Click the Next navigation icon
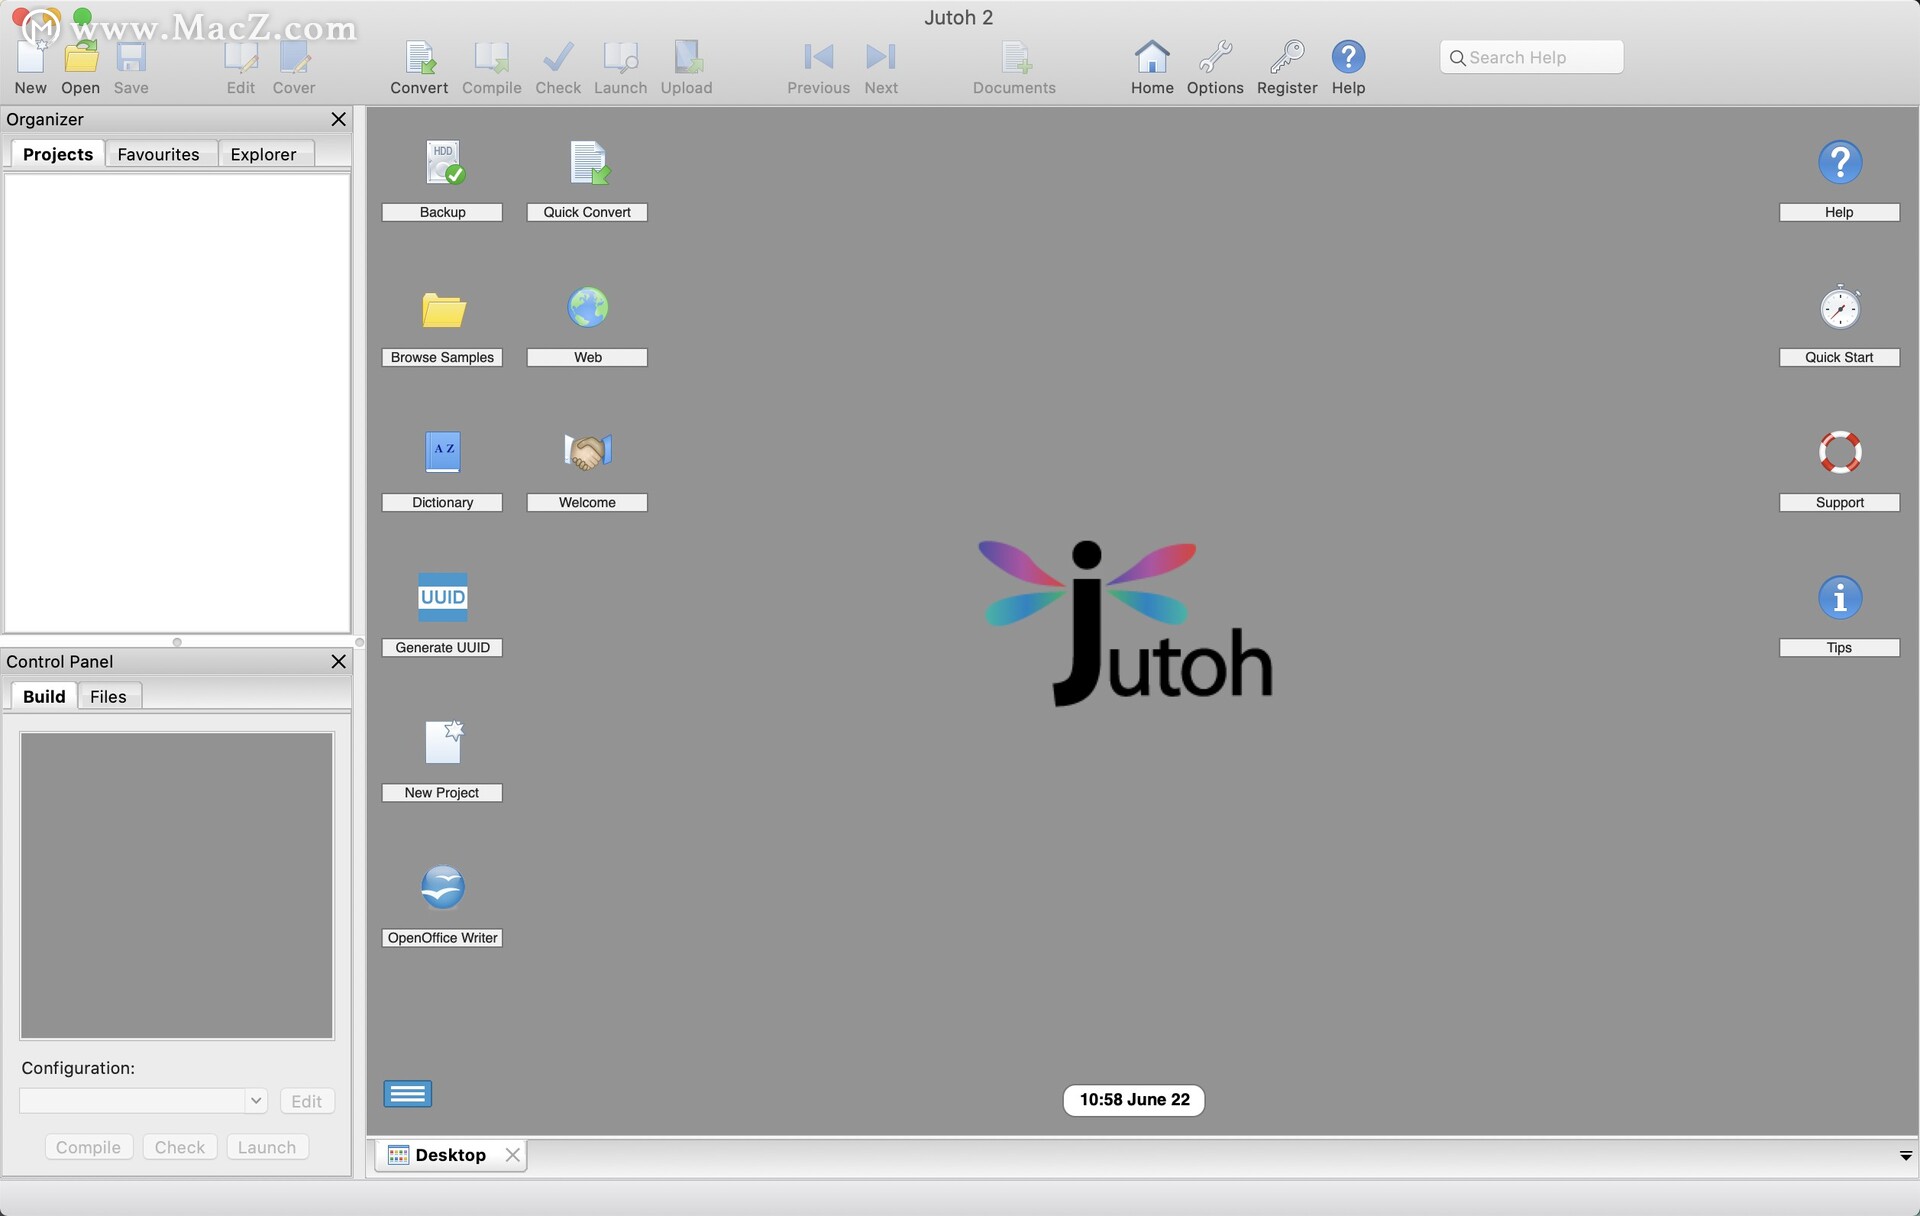The image size is (1920, 1216). 881,57
